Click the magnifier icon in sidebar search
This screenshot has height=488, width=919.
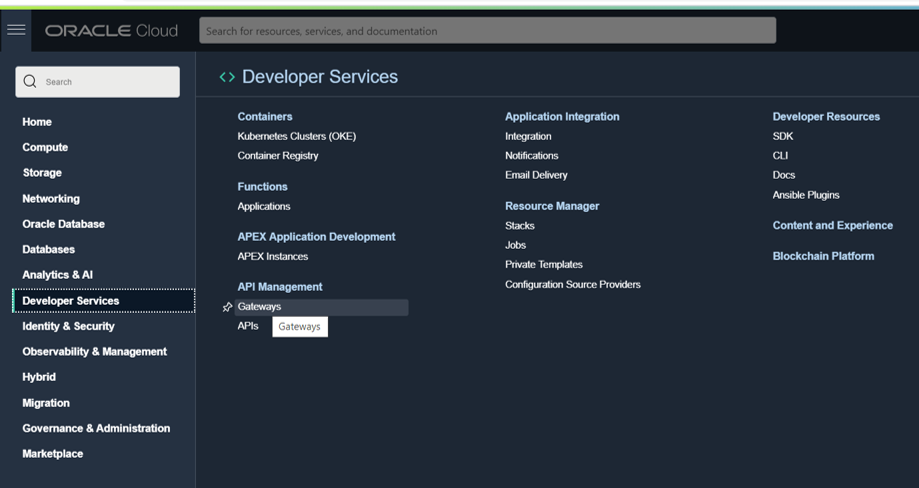[30, 81]
